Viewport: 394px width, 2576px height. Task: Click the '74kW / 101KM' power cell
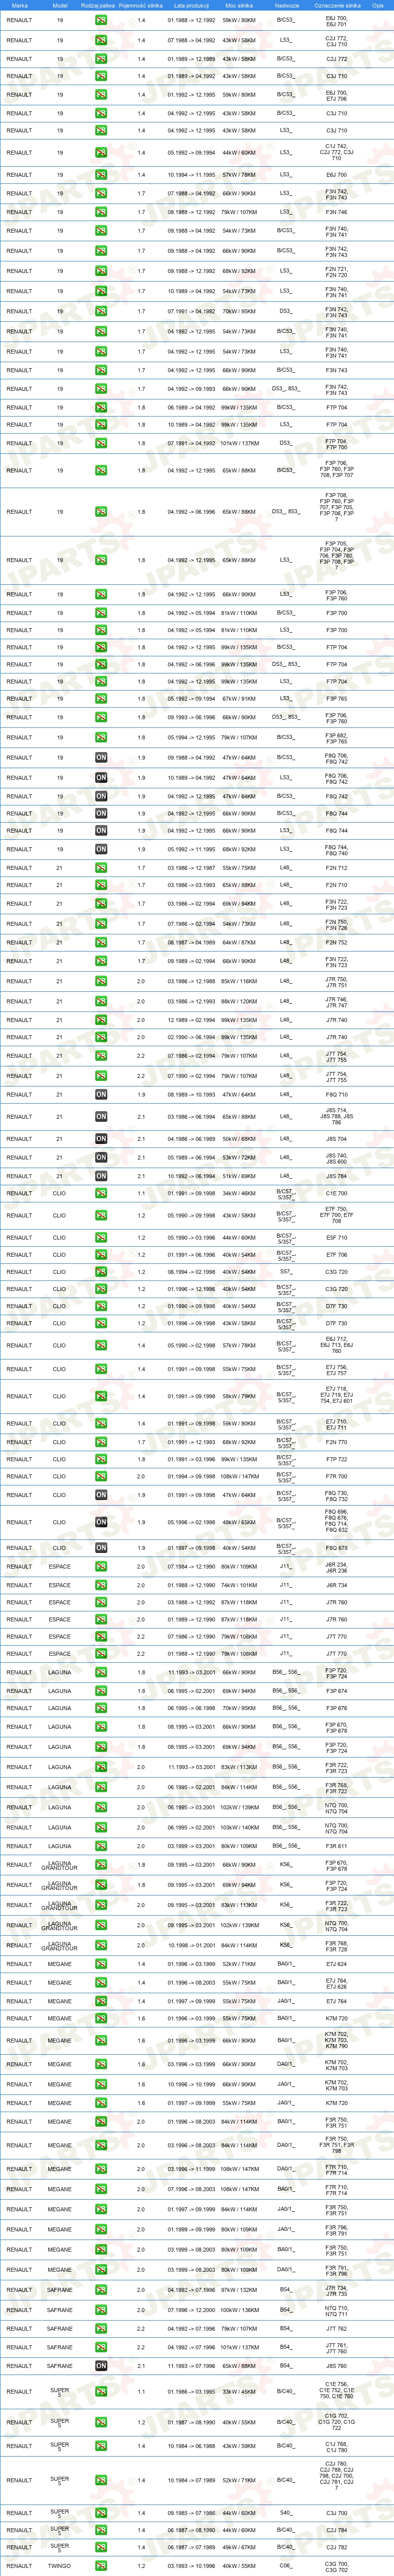[x=239, y=1585]
